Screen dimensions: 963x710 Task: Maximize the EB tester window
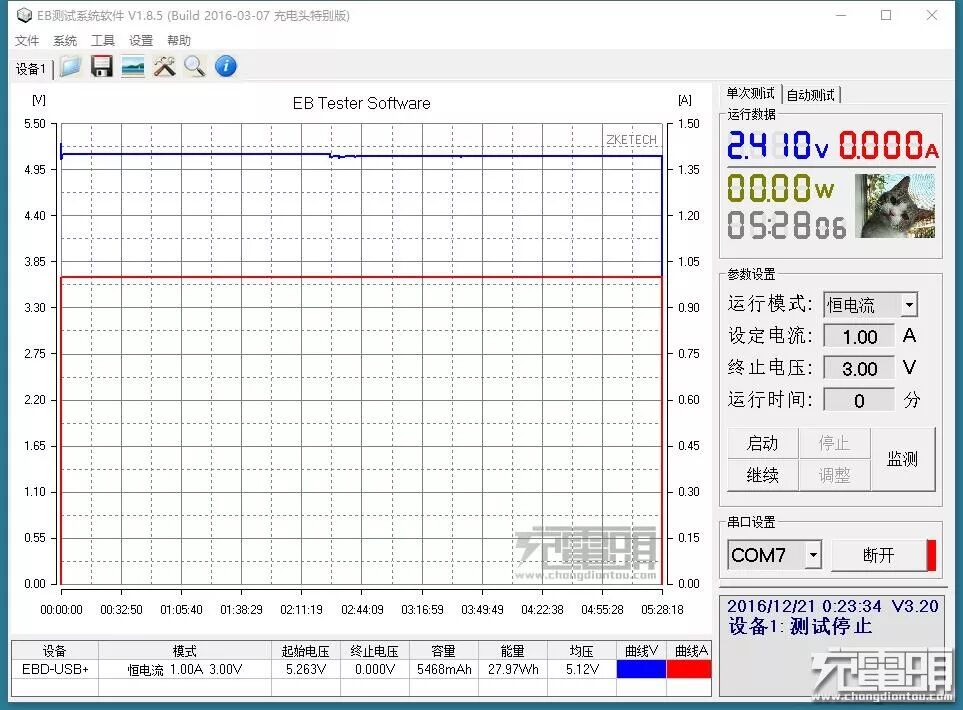[886, 15]
